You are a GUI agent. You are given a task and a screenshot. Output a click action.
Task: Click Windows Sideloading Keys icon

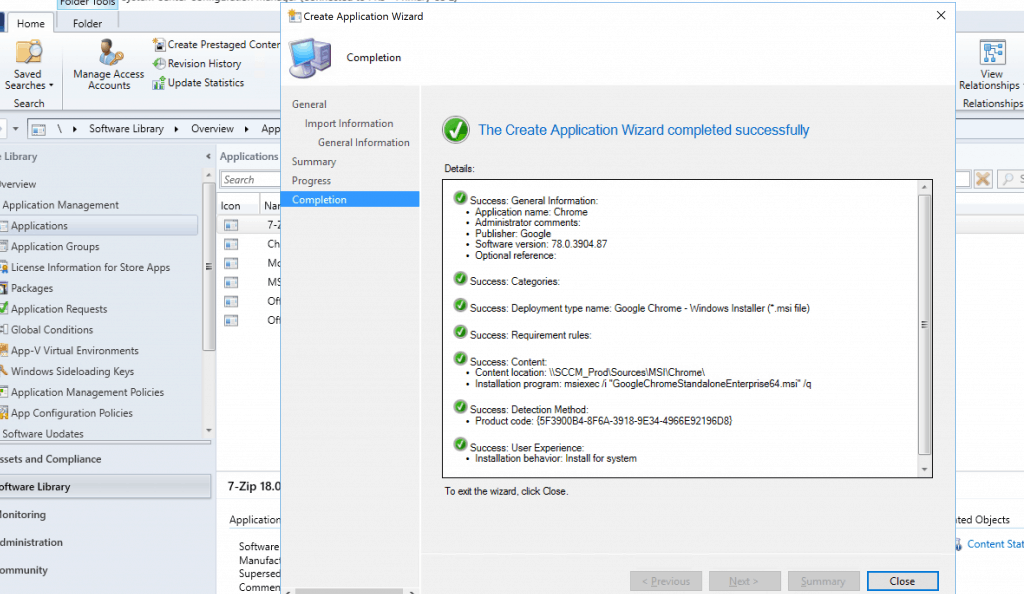4,371
